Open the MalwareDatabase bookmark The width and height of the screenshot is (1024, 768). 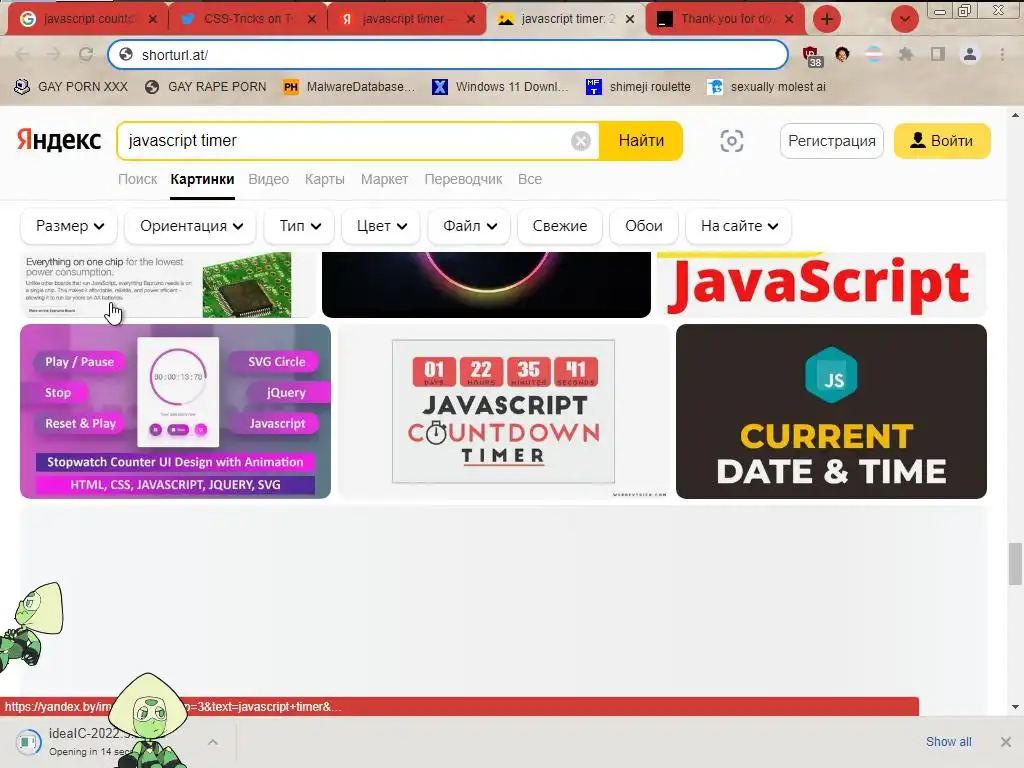point(350,87)
